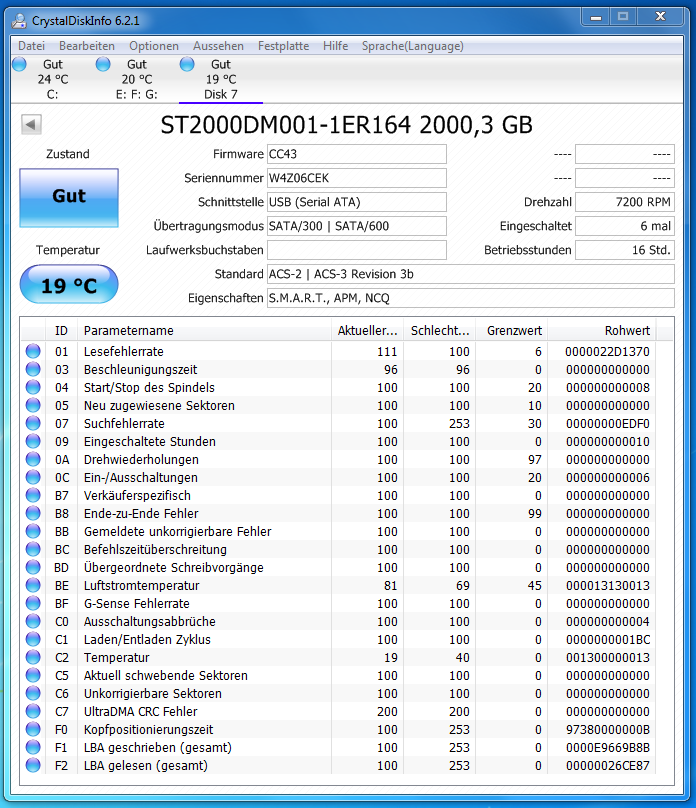Click status orb for Suchfehlerrate row
The image size is (696, 808).
tap(33, 423)
